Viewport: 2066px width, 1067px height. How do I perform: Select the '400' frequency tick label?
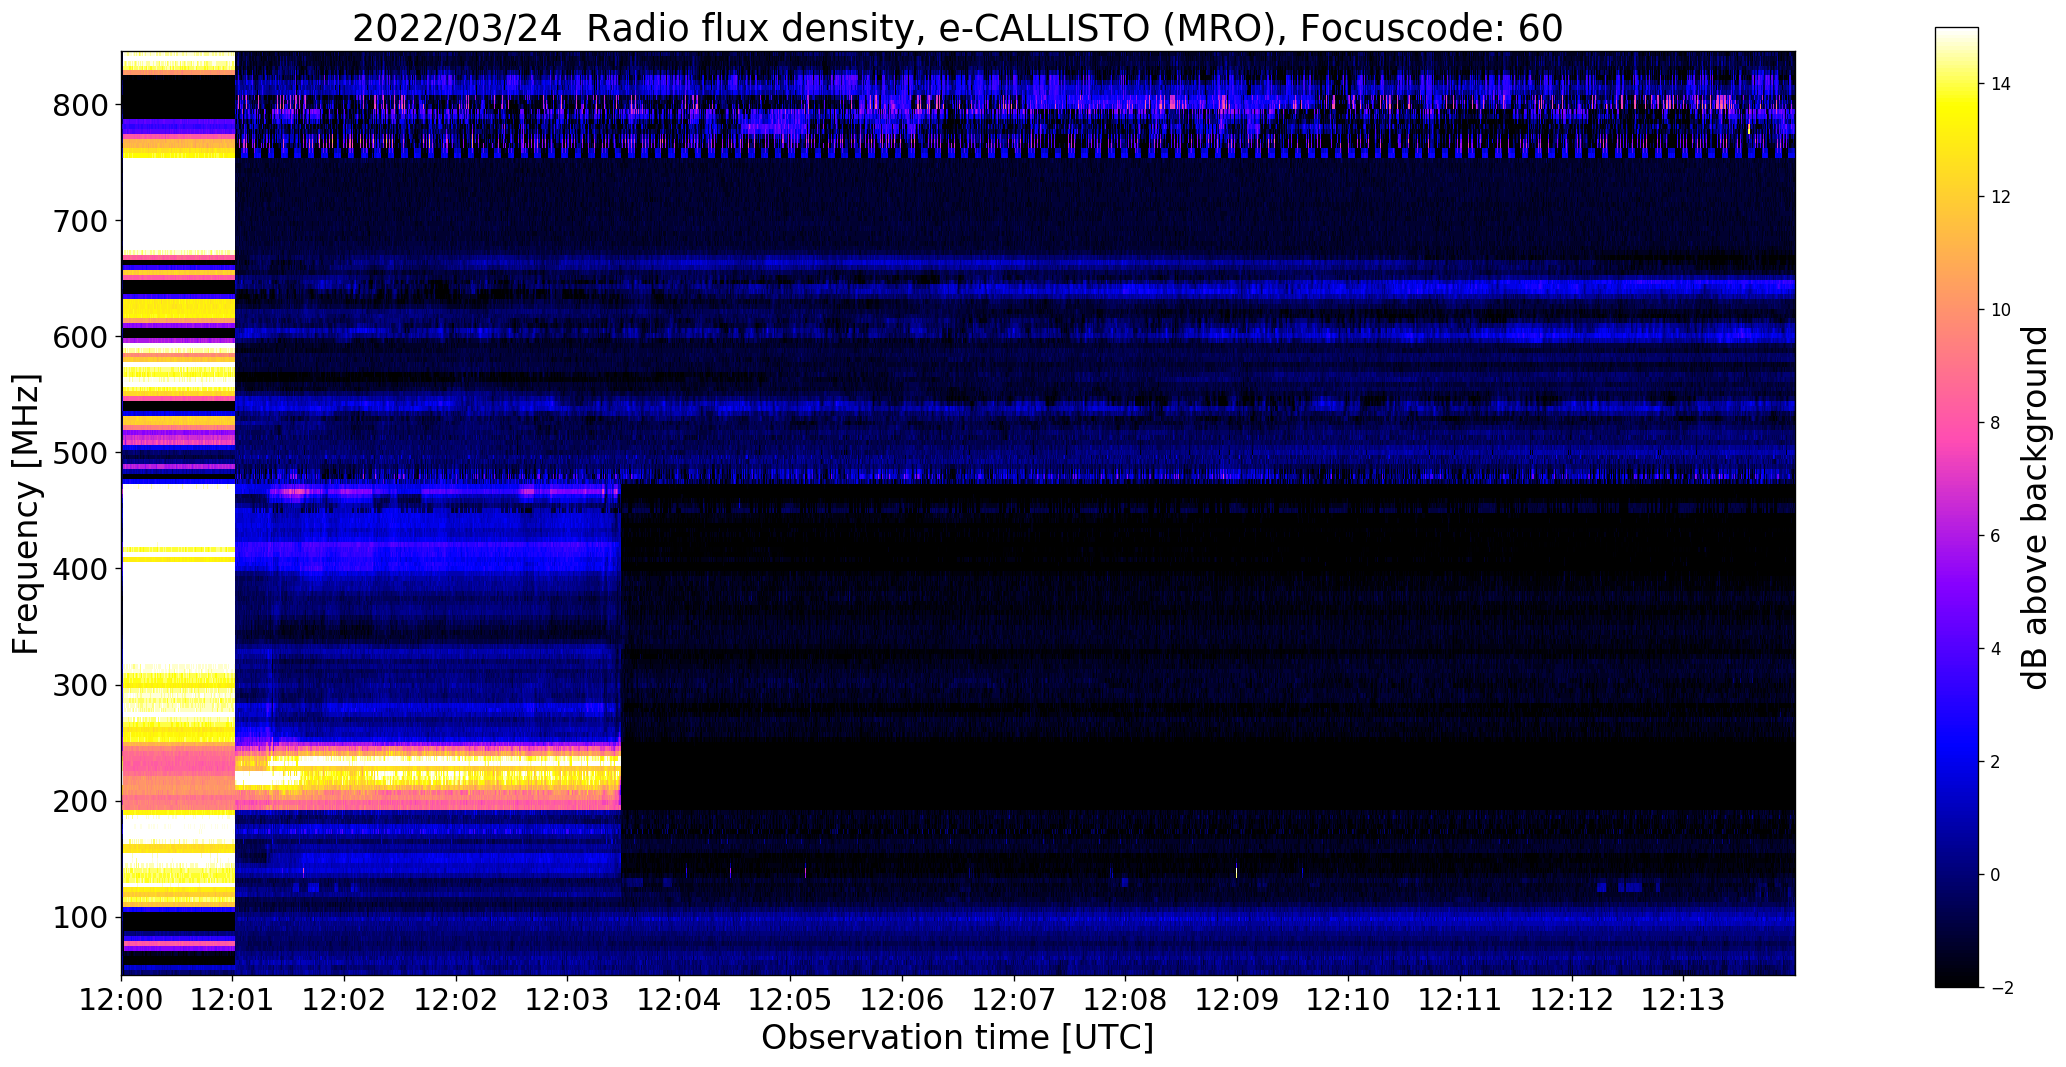pos(80,569)
